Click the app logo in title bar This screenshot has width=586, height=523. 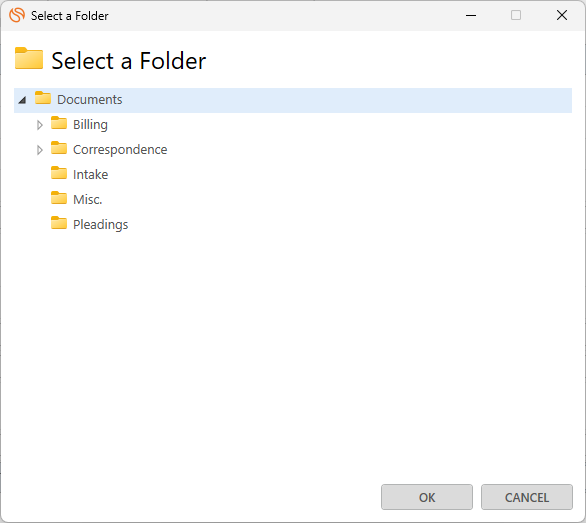[17, 15]
